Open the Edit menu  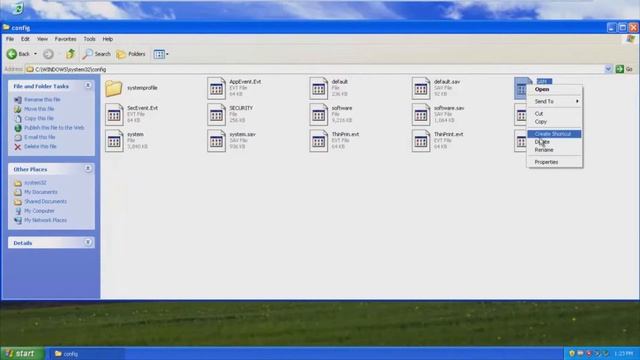click(25, 39)
